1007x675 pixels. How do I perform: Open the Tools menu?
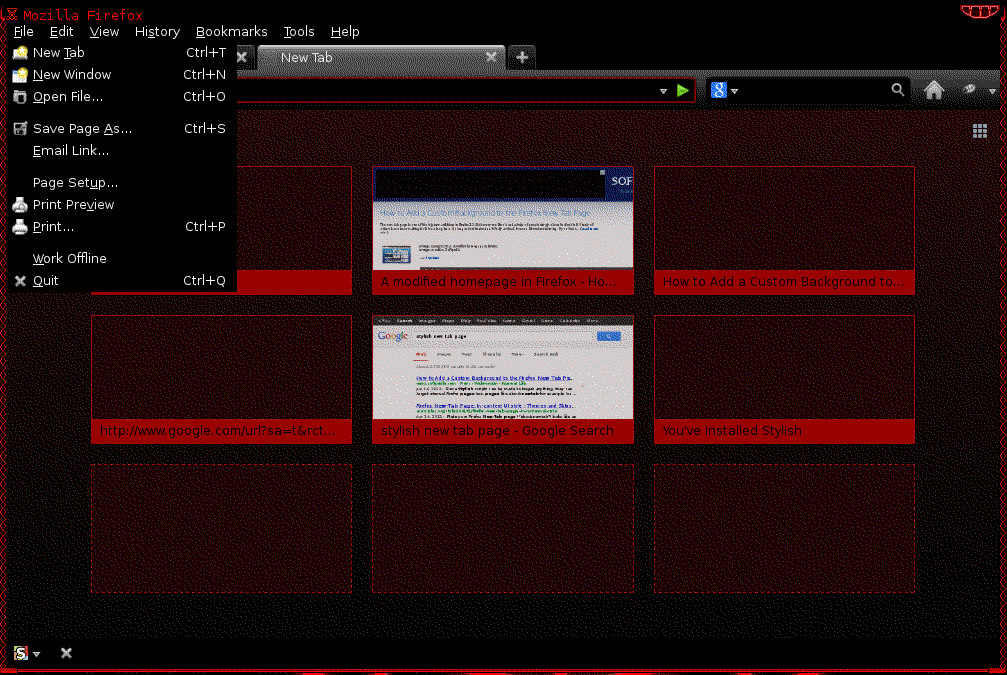point(299,31)
